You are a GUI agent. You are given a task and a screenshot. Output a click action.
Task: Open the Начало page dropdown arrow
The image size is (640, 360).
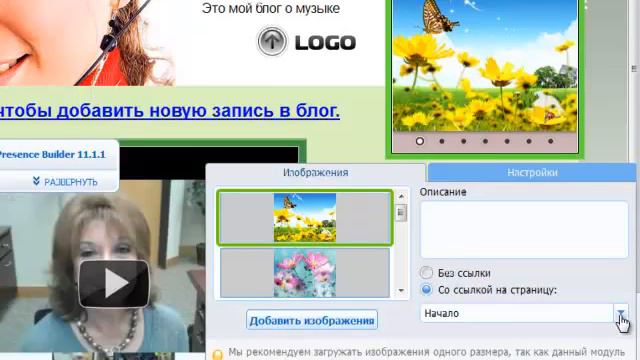621,313
